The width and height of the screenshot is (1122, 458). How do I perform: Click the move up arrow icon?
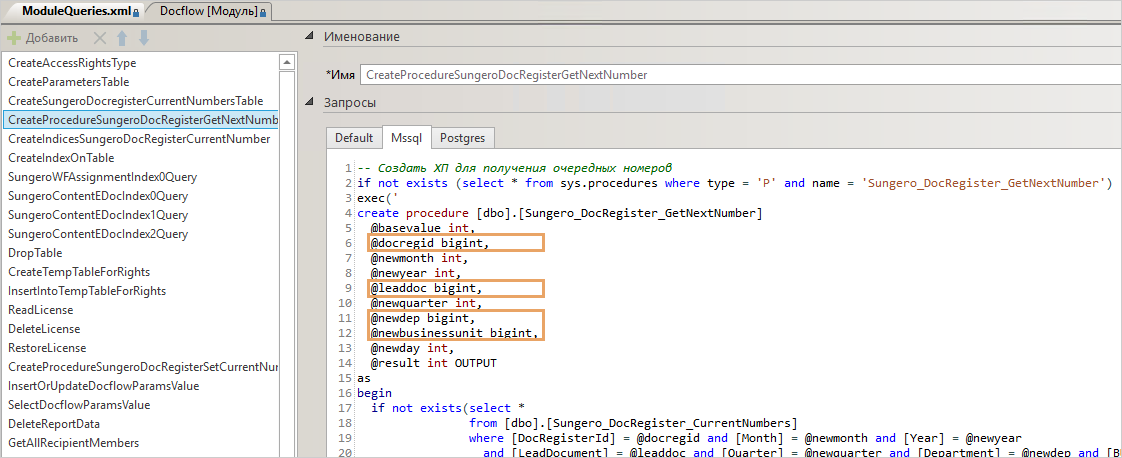[122, 38]
